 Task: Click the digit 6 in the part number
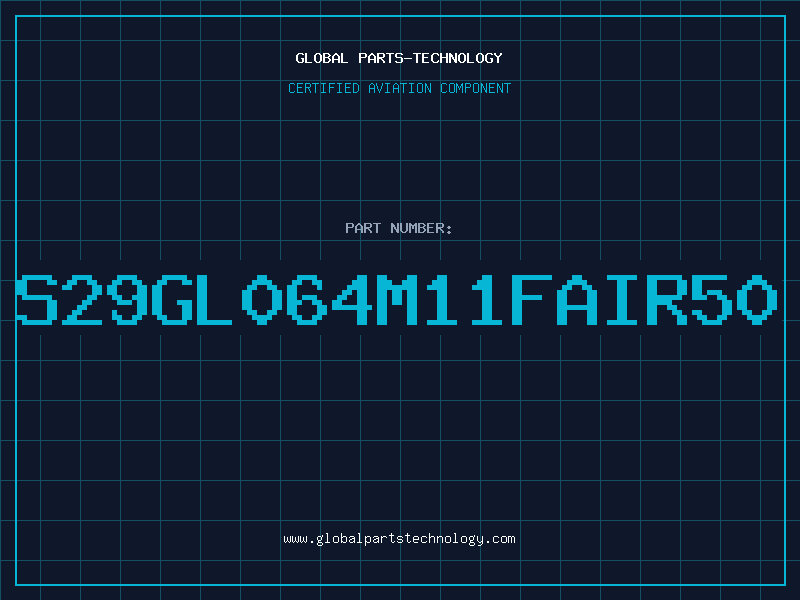[x=307, y=299]
